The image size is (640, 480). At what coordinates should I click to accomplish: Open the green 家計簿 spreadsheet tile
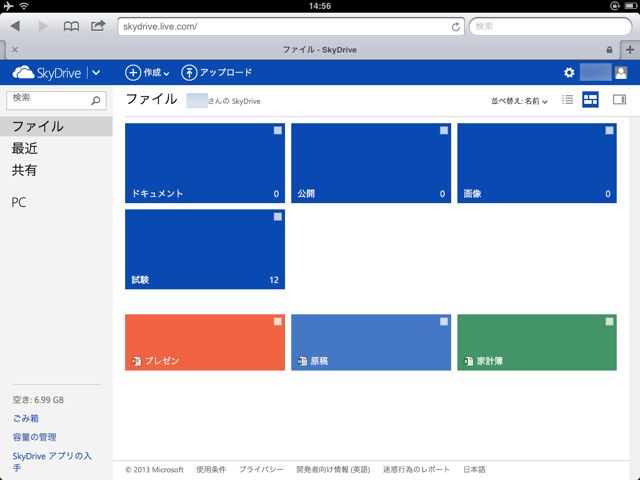[x=537, y=342]
